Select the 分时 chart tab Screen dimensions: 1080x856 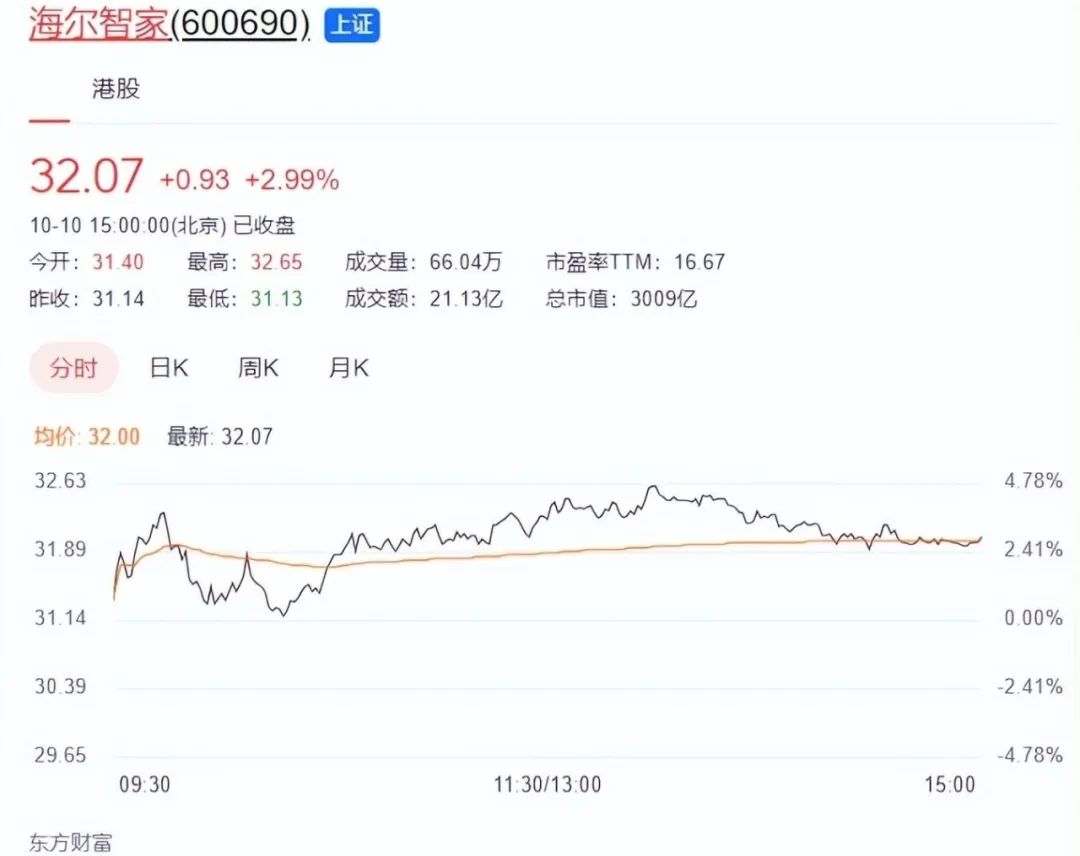coord(74,368)
